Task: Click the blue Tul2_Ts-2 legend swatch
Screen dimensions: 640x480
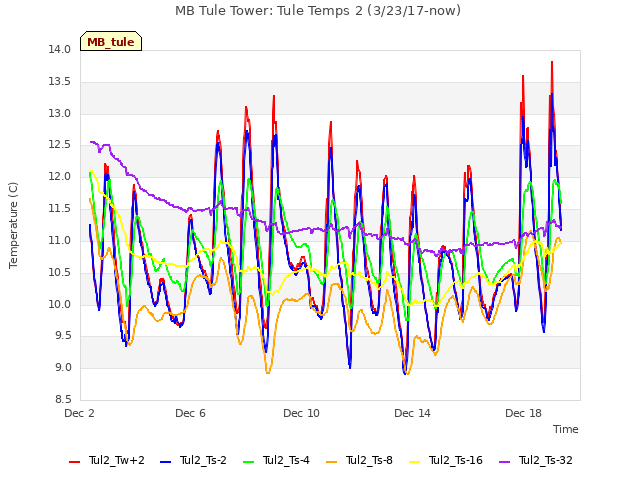Action: tap(166, 462)
